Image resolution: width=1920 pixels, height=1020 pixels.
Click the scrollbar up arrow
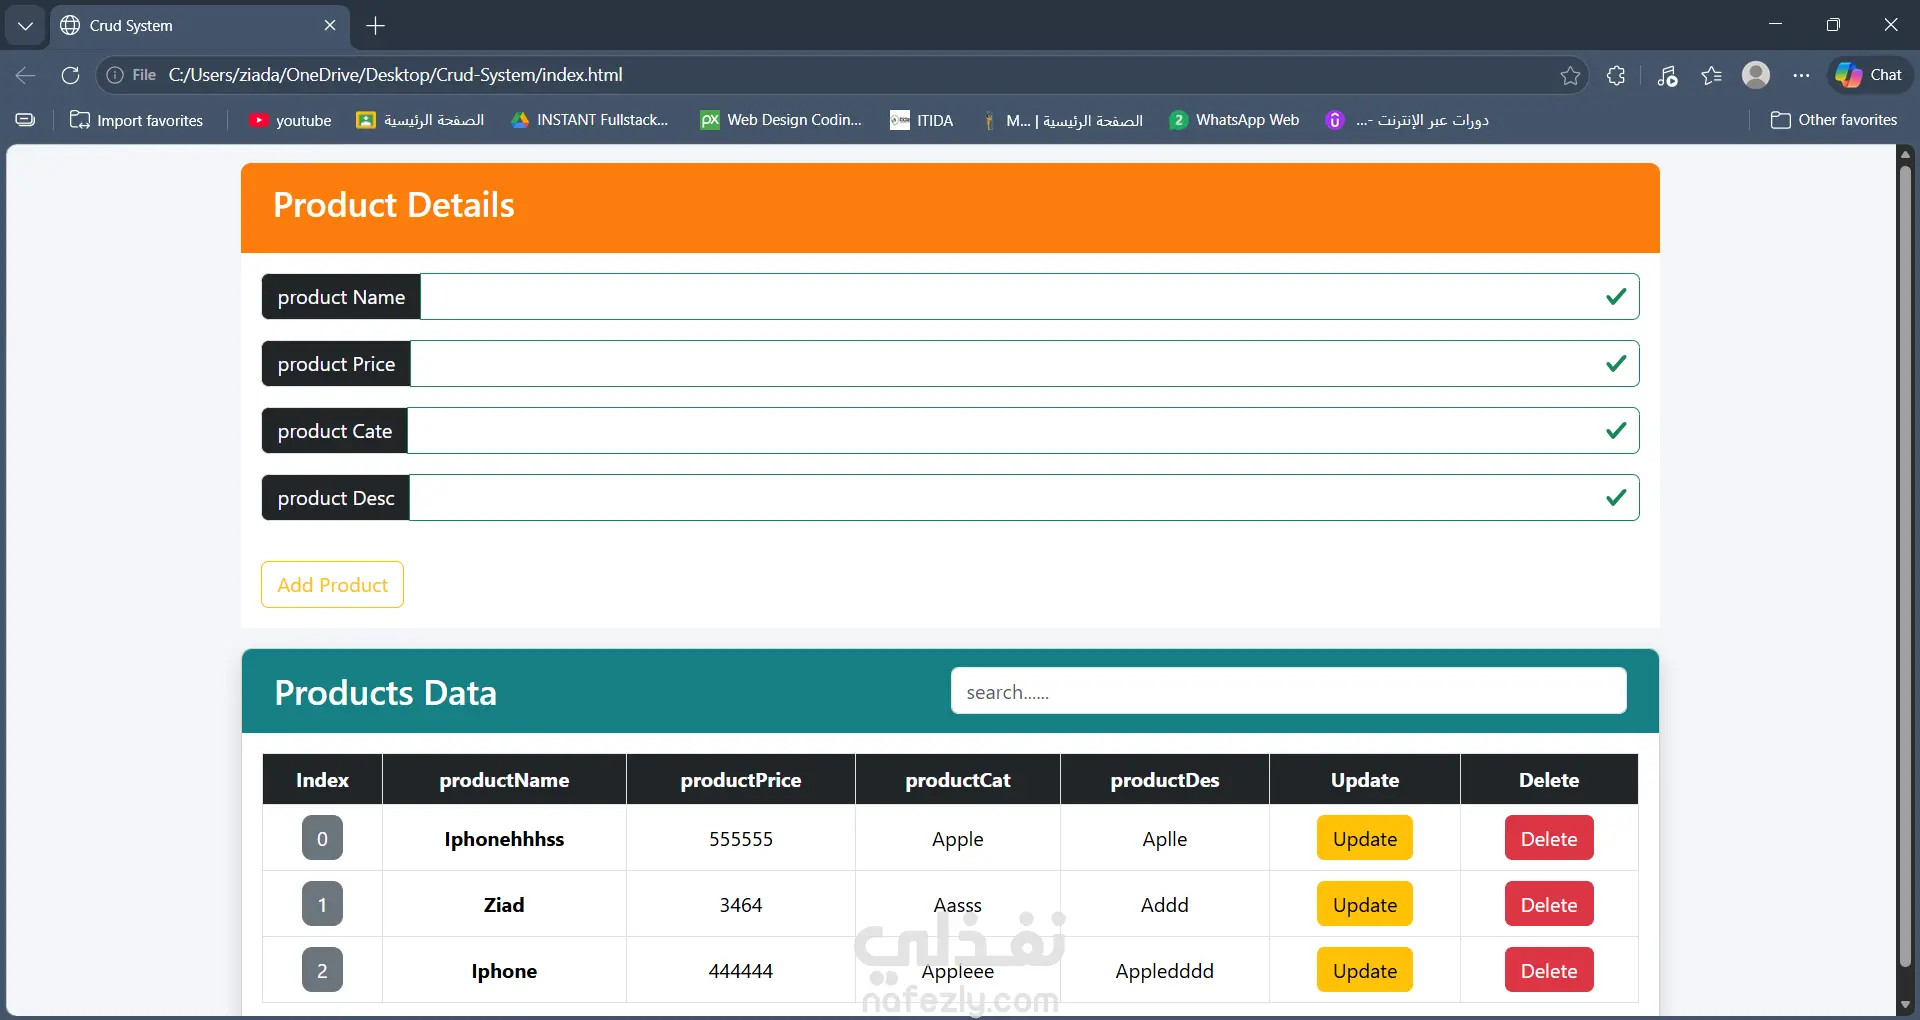pos(1905,154)
